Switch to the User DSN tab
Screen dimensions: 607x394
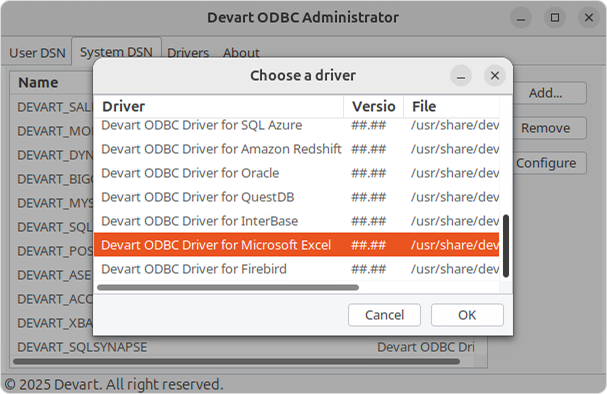point(37,53)
